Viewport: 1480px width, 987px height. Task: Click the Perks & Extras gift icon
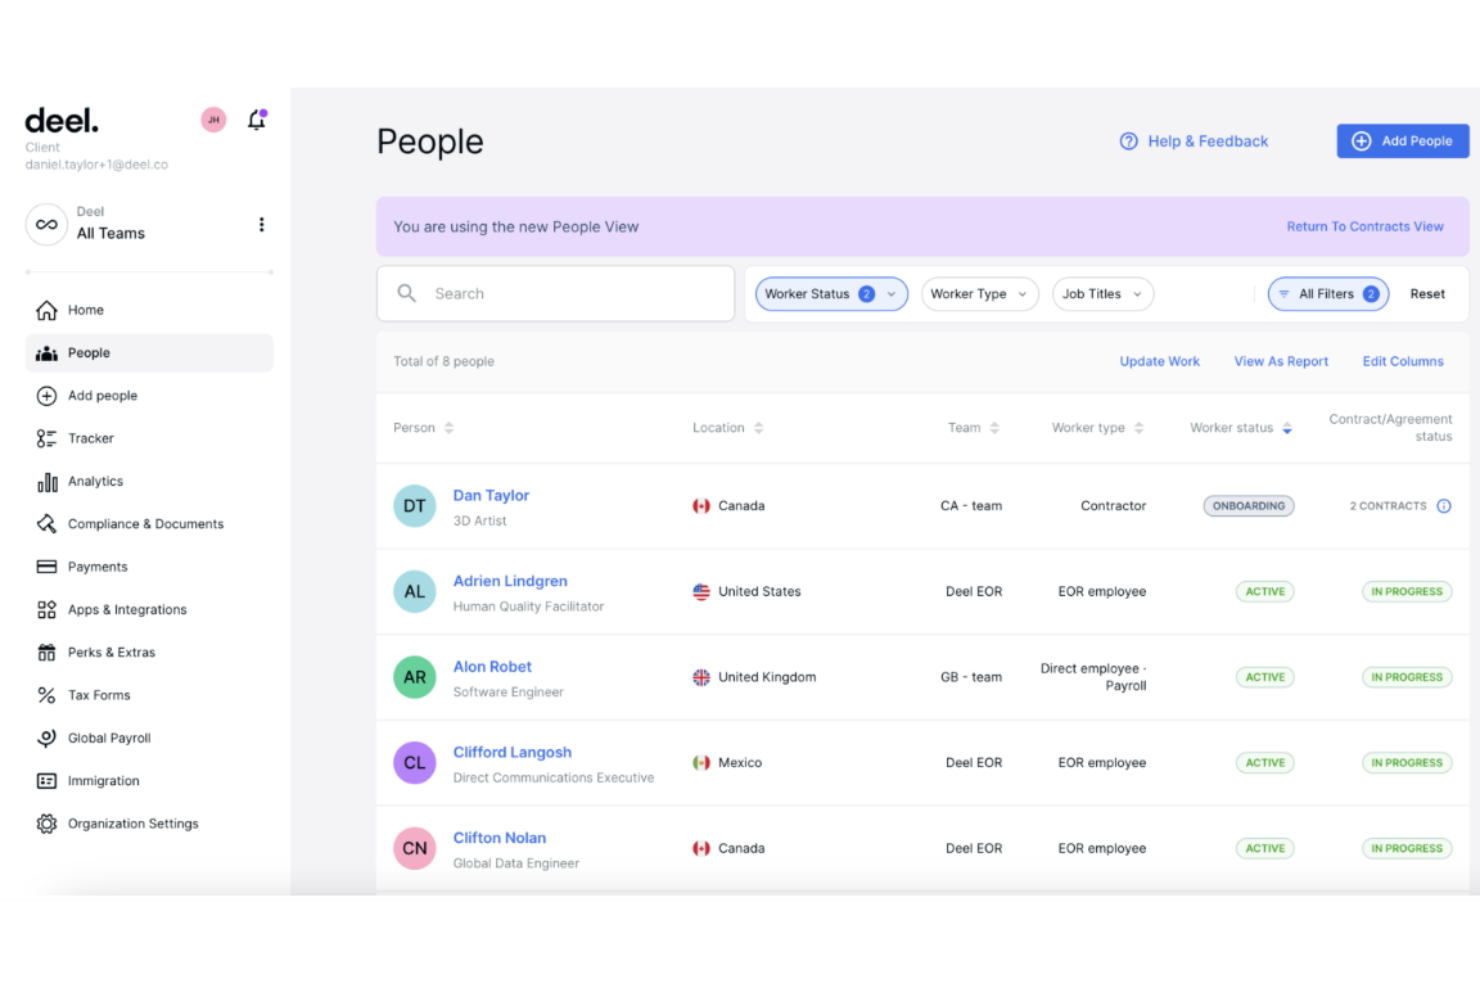click(46, 653)
